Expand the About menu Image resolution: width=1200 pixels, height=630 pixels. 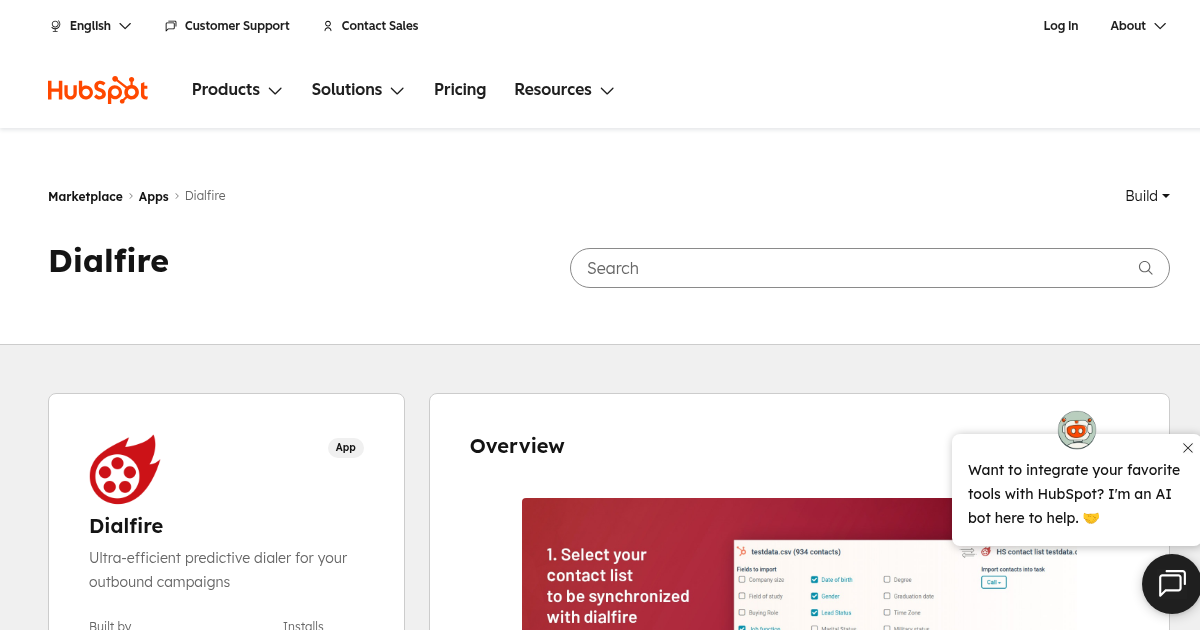[x=1138, y=26]
